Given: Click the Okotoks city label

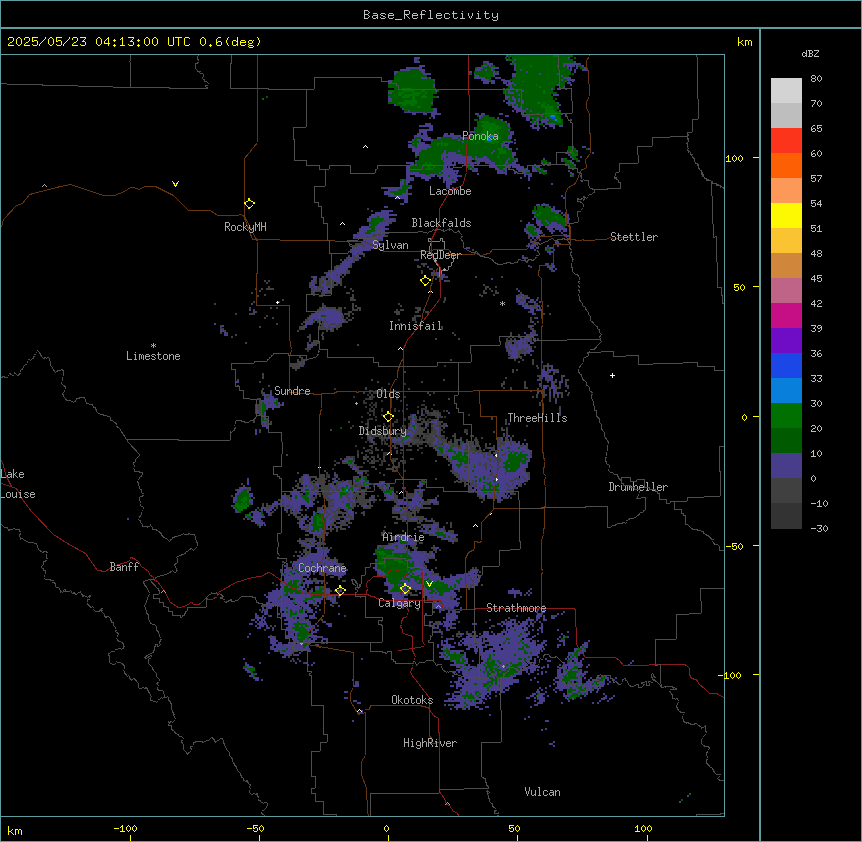Looking at the screenshot, I should [412, 700].
